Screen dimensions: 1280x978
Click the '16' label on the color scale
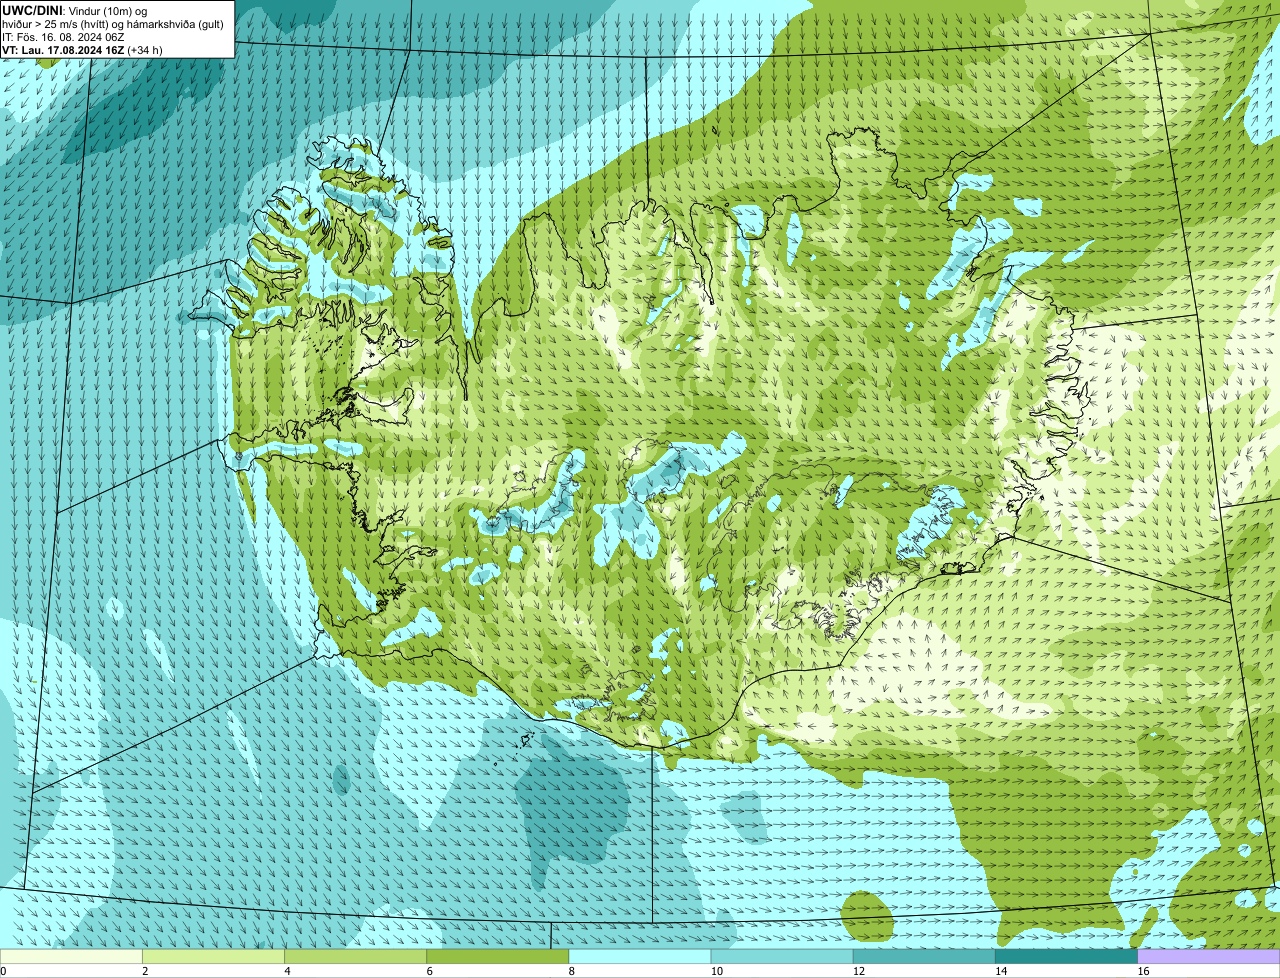[1143, 971]
